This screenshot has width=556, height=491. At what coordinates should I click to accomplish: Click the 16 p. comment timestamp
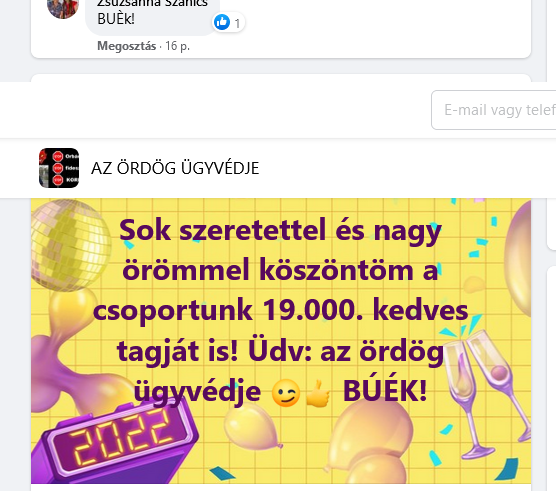tap(177, 46)
